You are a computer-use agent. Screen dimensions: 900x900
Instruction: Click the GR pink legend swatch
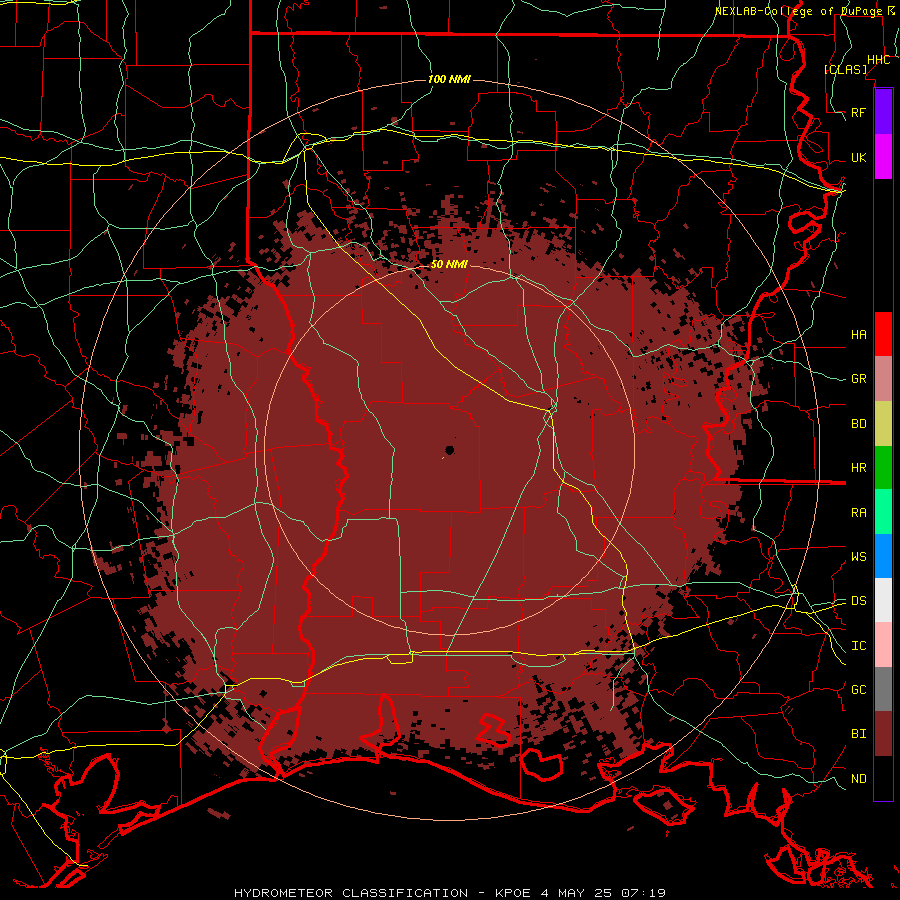(883, 379)
